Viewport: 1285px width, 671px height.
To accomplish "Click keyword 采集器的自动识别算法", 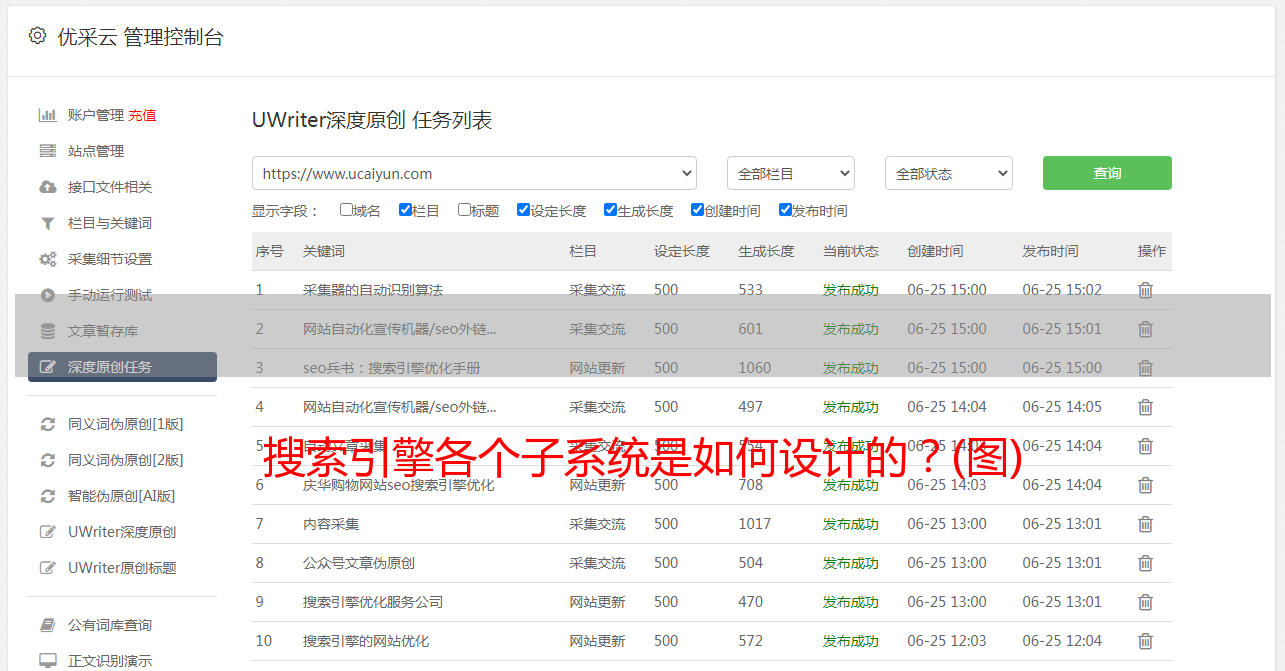I will (373, 290).
